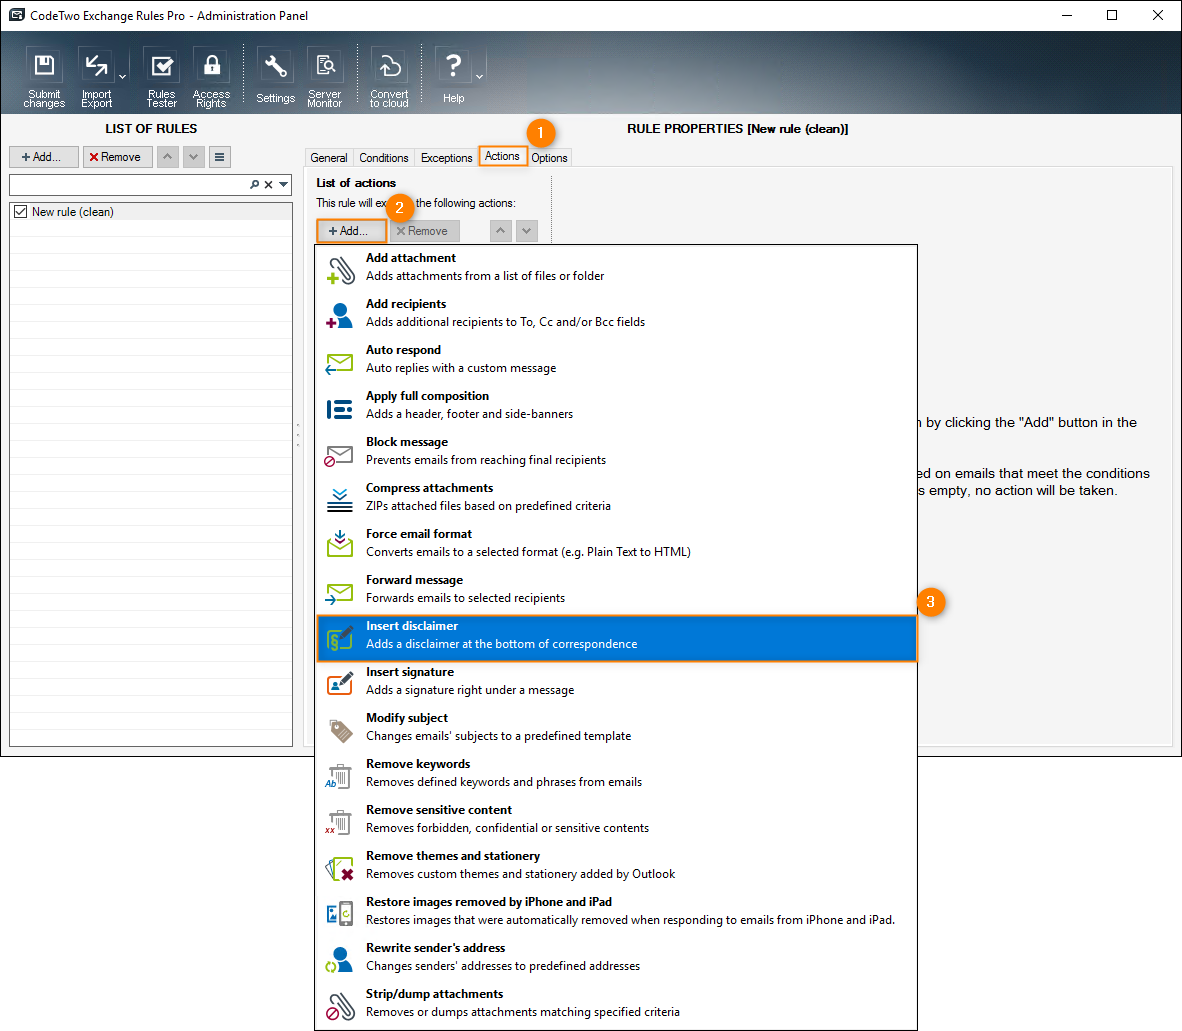Click the Submit changes toolbar icon
This screenshot has height=1031, width=1182.
(x=44, y=77)
